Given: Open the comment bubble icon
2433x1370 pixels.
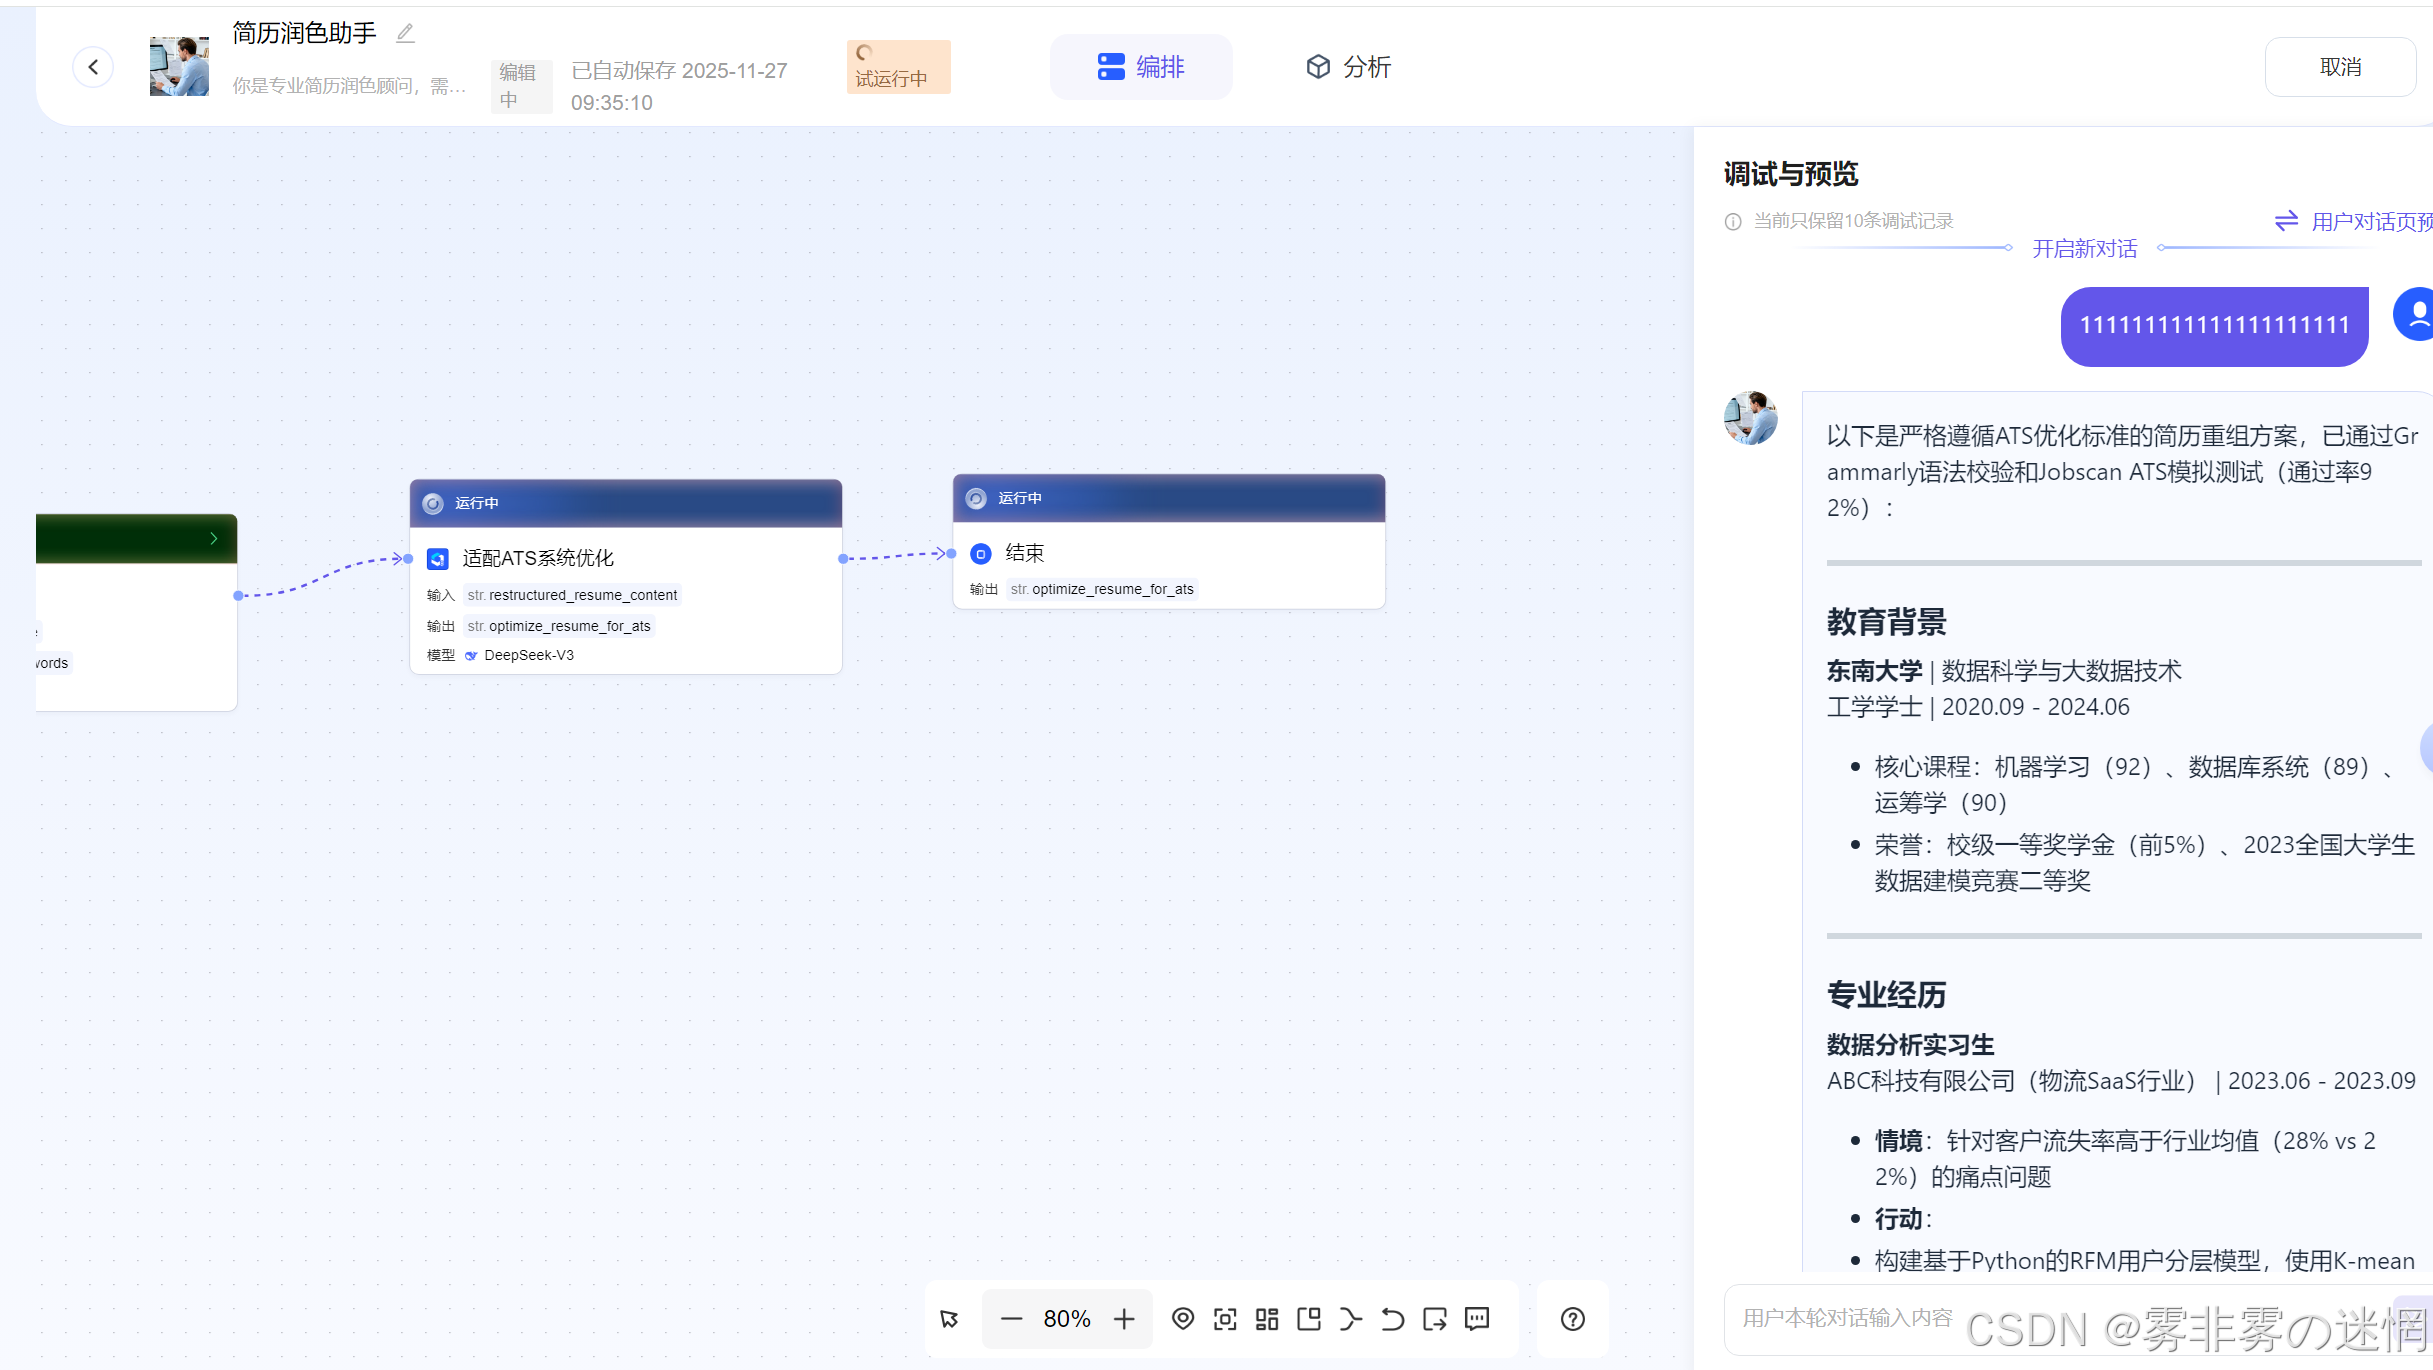Looking at the screenshot, I should tap(1477, 1319).
